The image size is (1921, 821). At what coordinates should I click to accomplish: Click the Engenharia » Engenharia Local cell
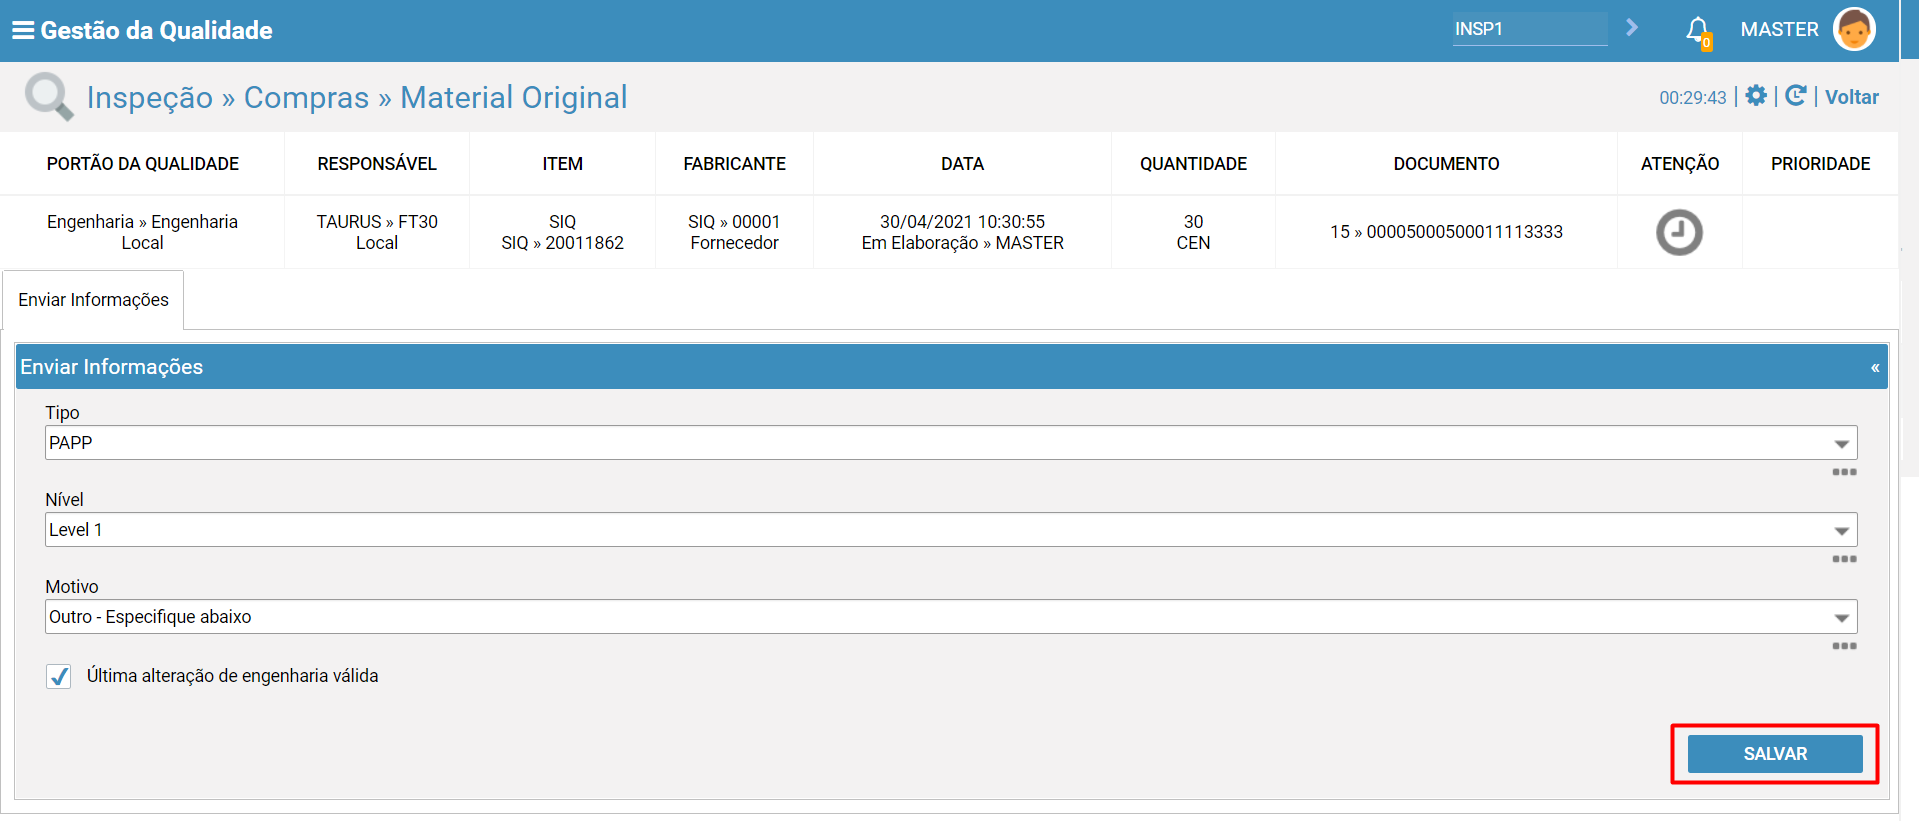(x=142, y=232)
